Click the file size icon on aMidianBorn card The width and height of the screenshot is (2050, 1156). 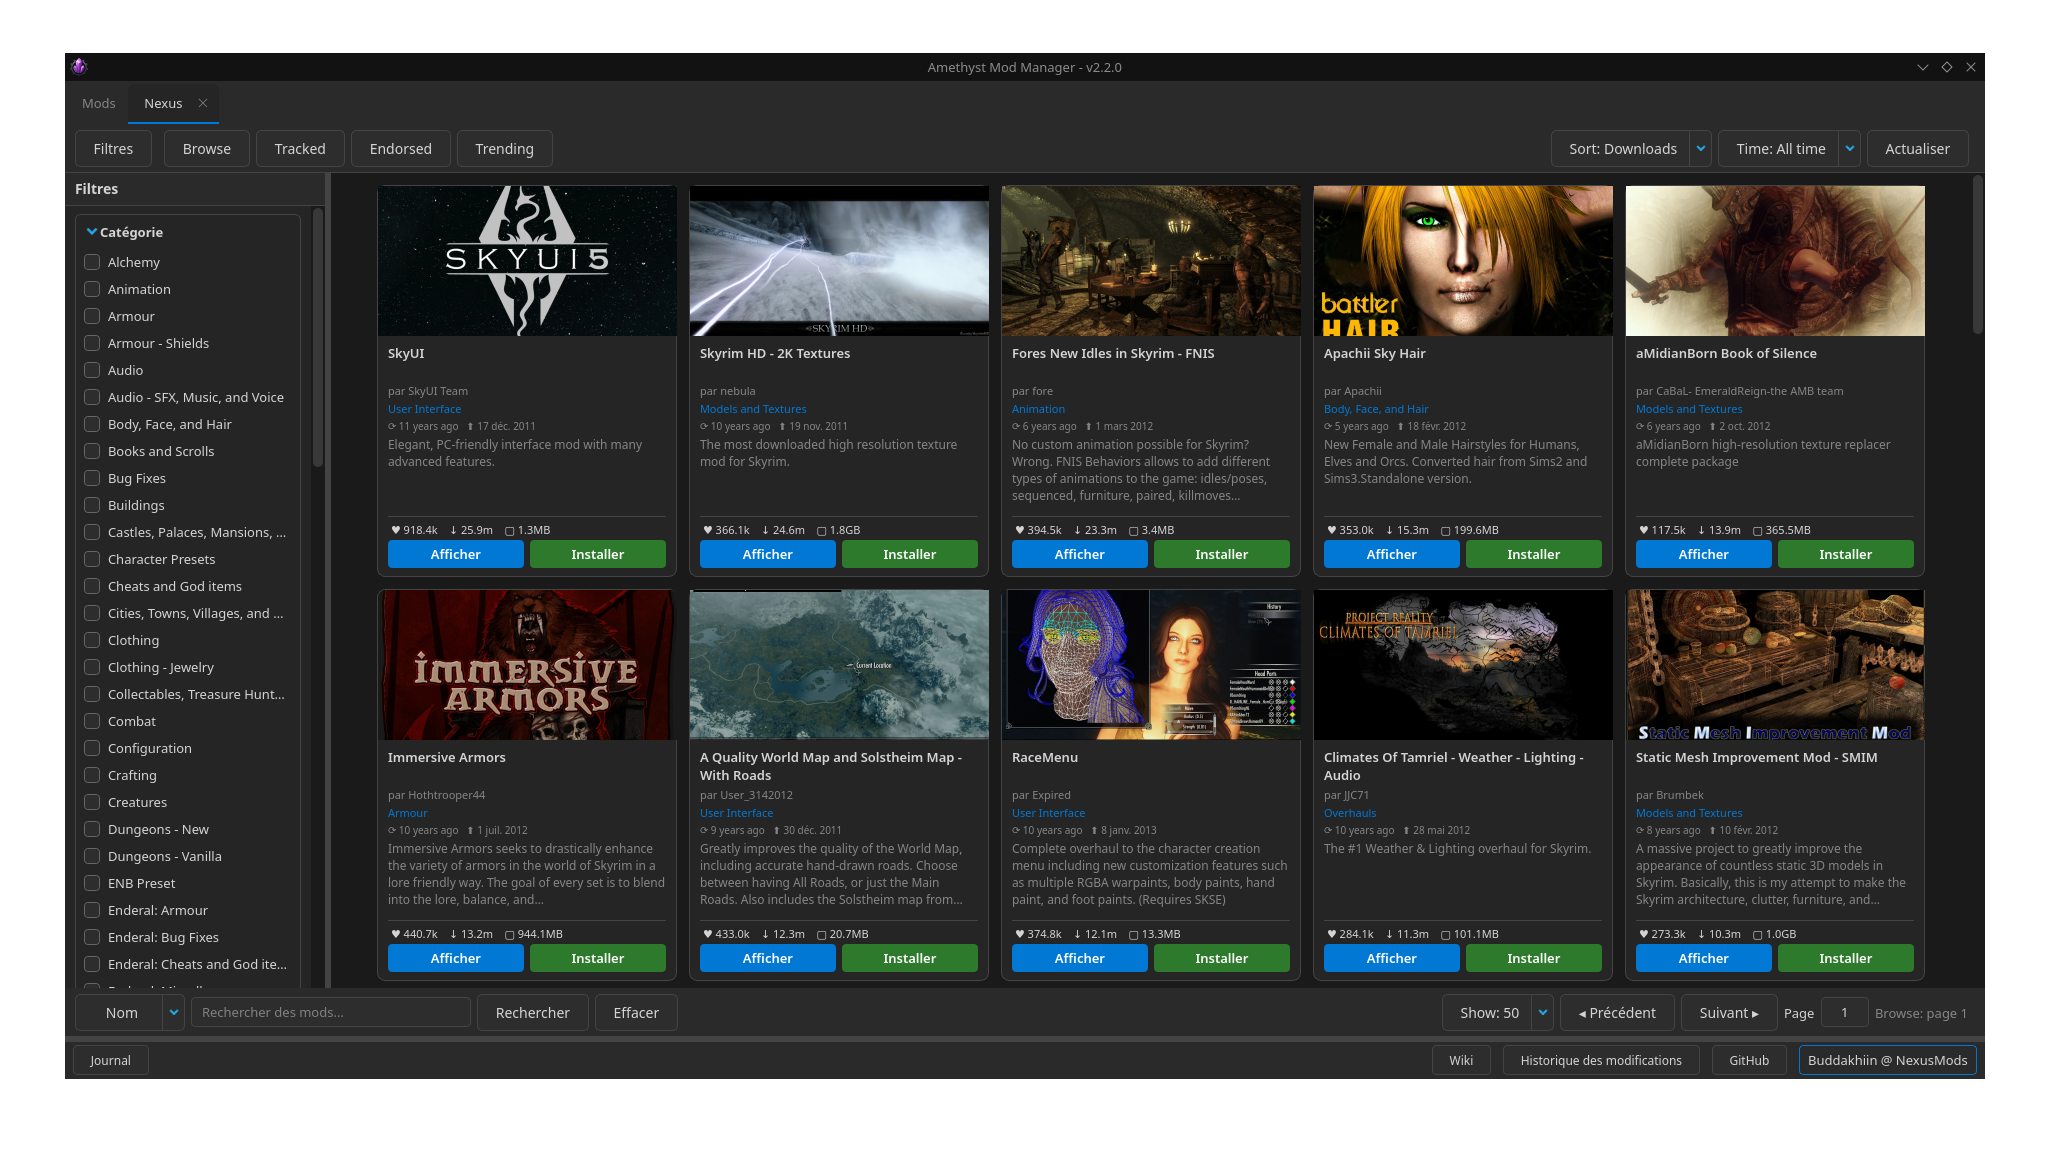(x=1758, y=530)
